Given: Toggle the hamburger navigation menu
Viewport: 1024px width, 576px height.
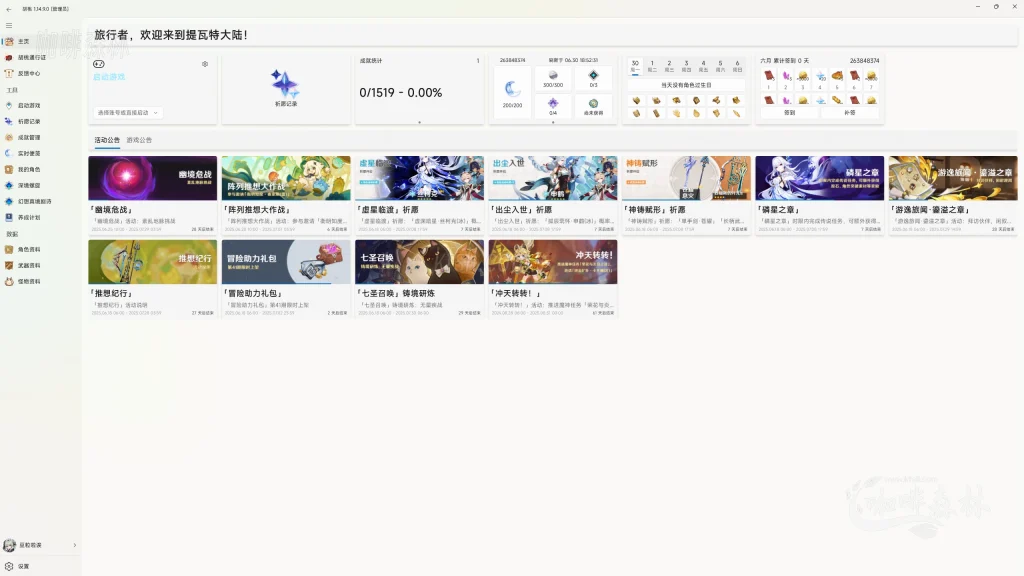Looking at the screenshot, I should [x=9, y=25].
